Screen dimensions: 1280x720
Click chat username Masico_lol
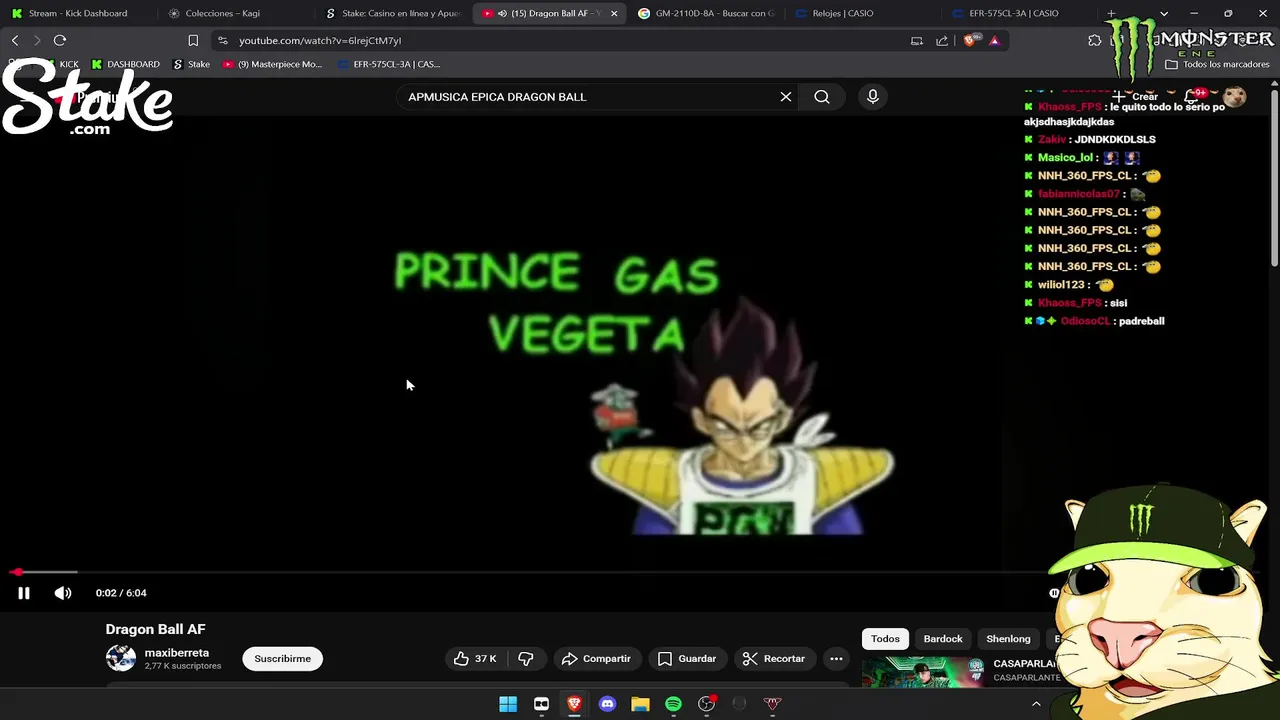[x=1065, y=157]
